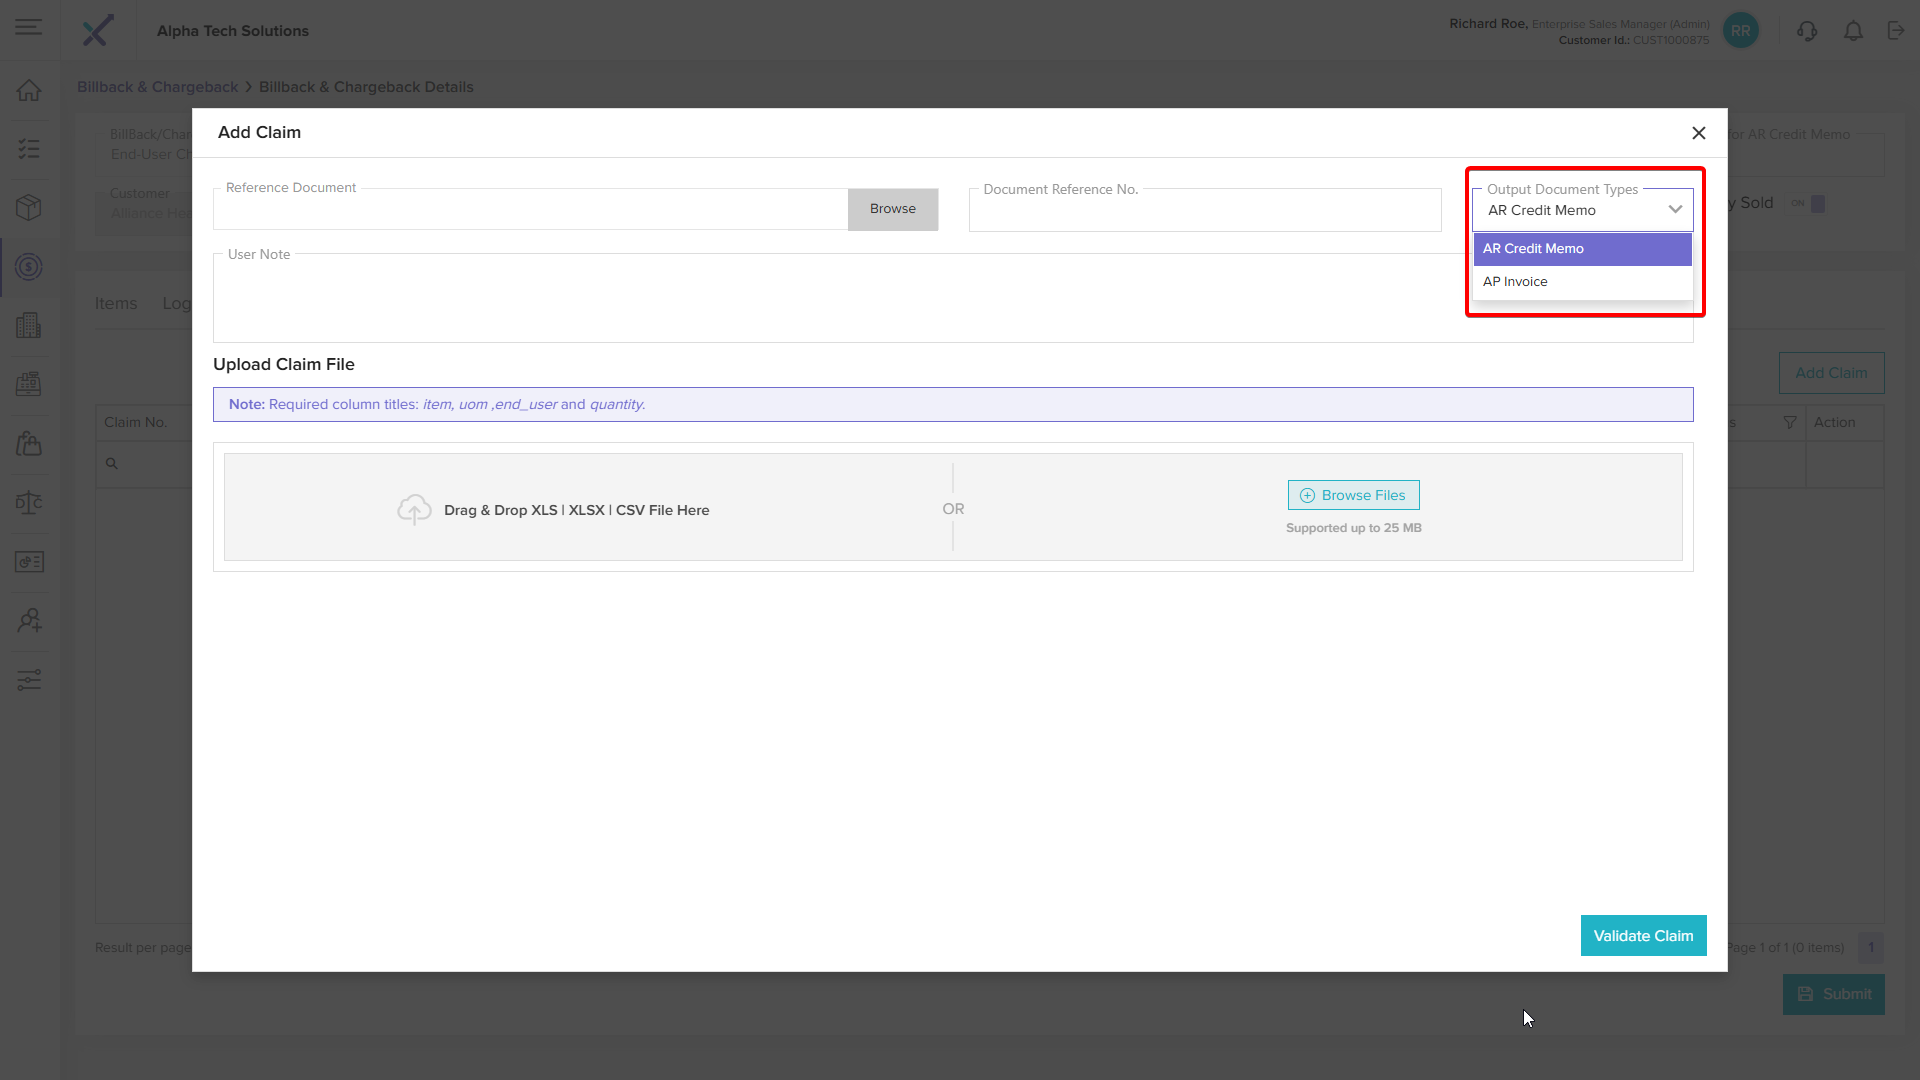Viewport: 1920px width, 1080px height.
Task: Click the Validate Claim button
Action: (x=1643, y=936)
